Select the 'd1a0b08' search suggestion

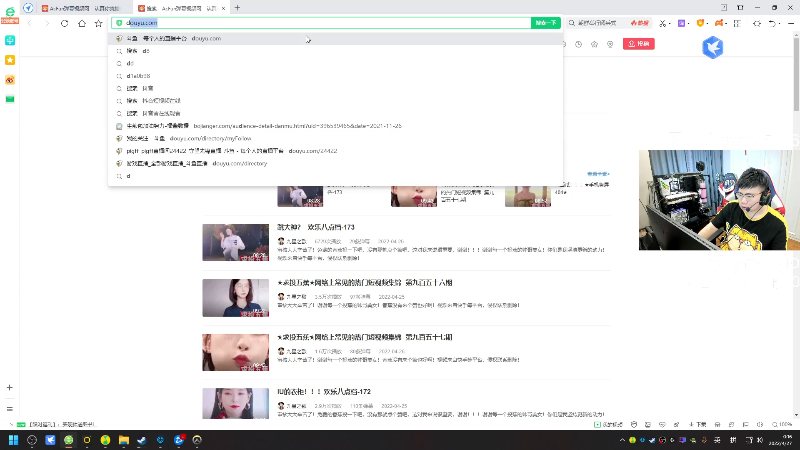[x=336, y=76]
